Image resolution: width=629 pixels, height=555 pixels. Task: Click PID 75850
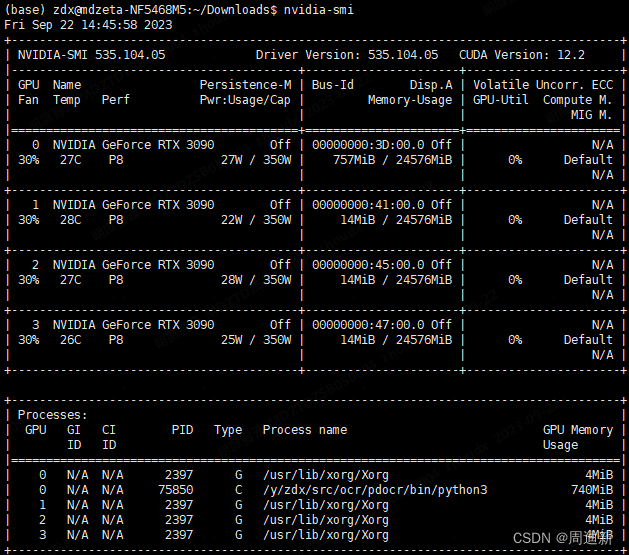[x=176, y=490]
